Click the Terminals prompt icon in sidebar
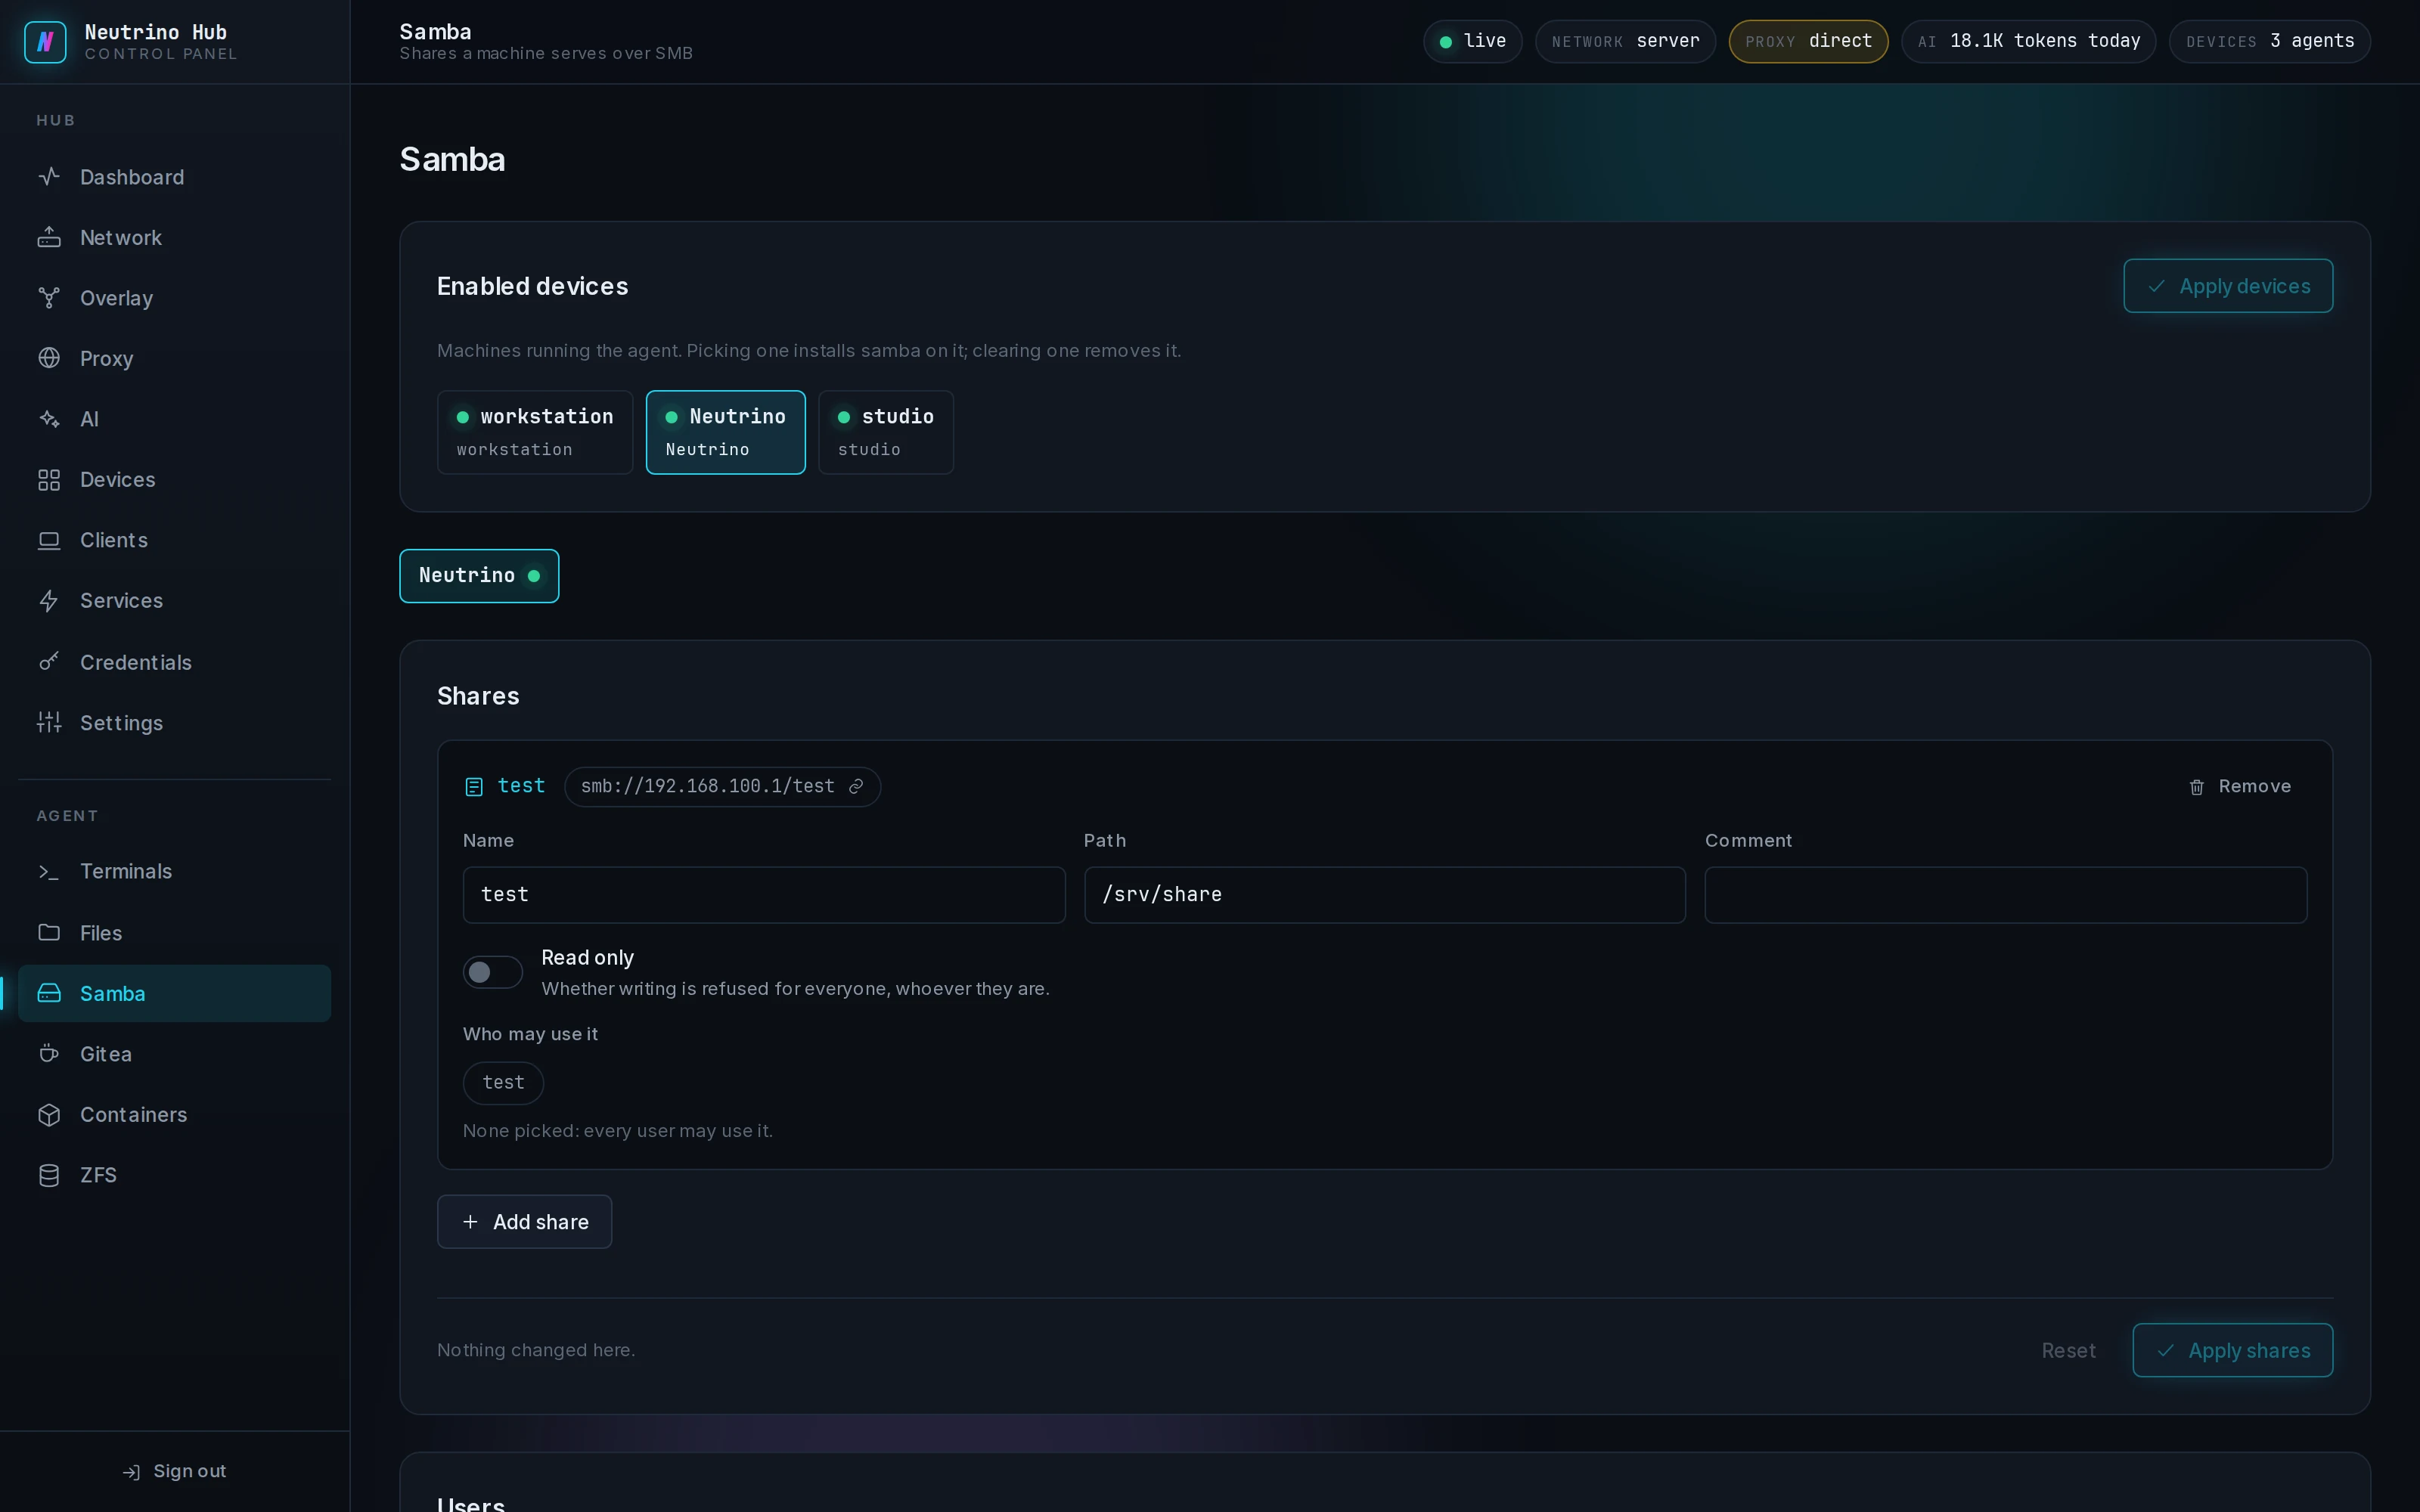This screenshot has height=1512, width=2420. 49,872
